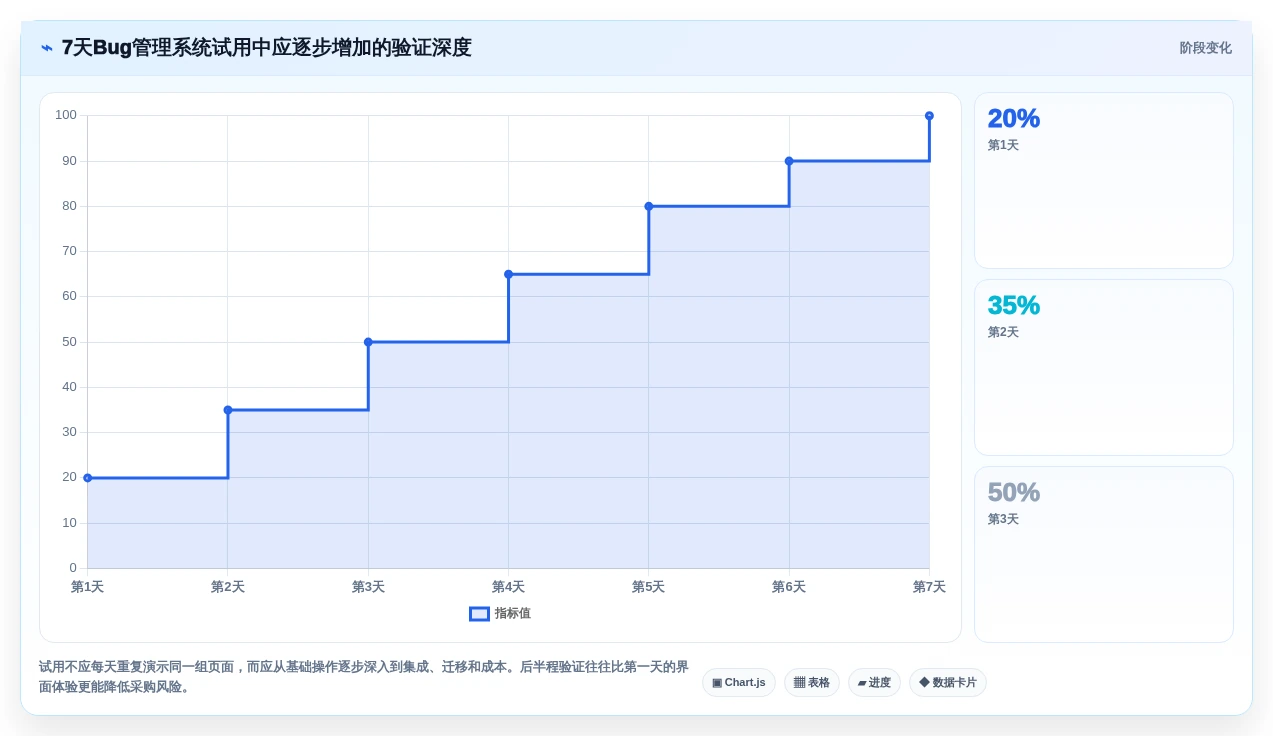The width and height of the screenshot is (1273, 736).
Task: Open the 35% 第2天 card
Action: pos(1104,368)
